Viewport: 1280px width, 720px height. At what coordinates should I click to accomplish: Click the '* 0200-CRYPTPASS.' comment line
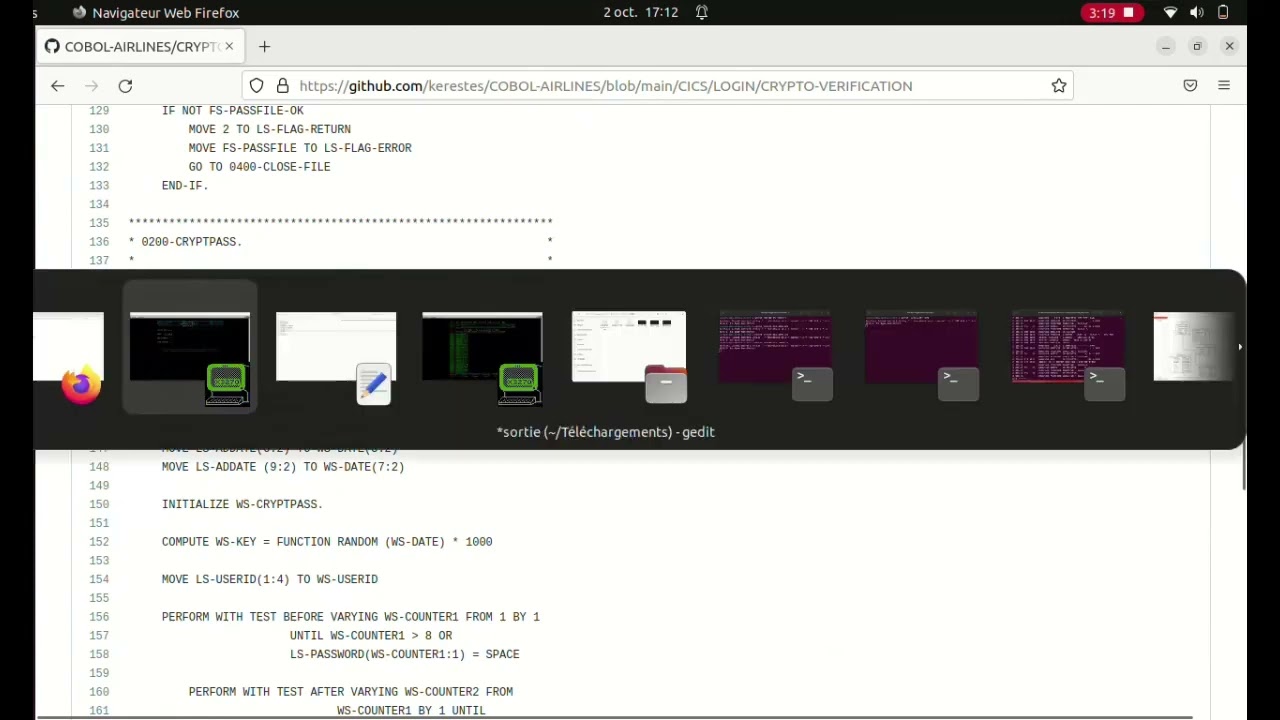pos(185,242)
